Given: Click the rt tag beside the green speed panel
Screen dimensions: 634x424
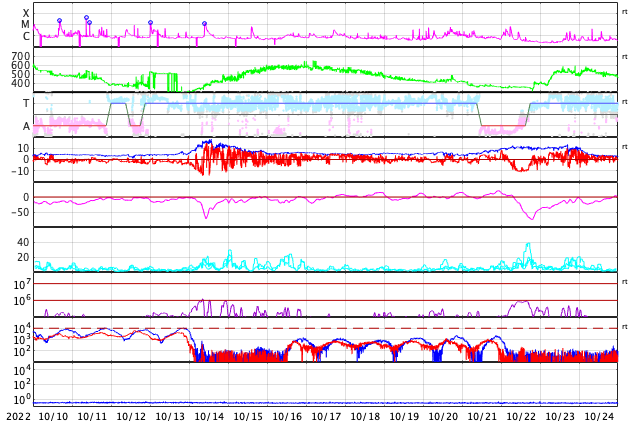Looking at the screenshot, I should pyautogui.click(x=625, y=57).
